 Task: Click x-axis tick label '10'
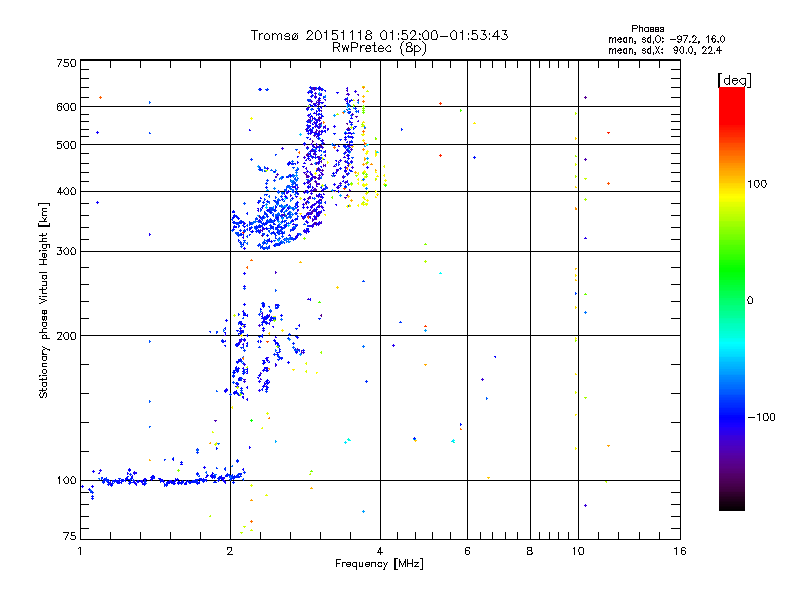[578, 551]
